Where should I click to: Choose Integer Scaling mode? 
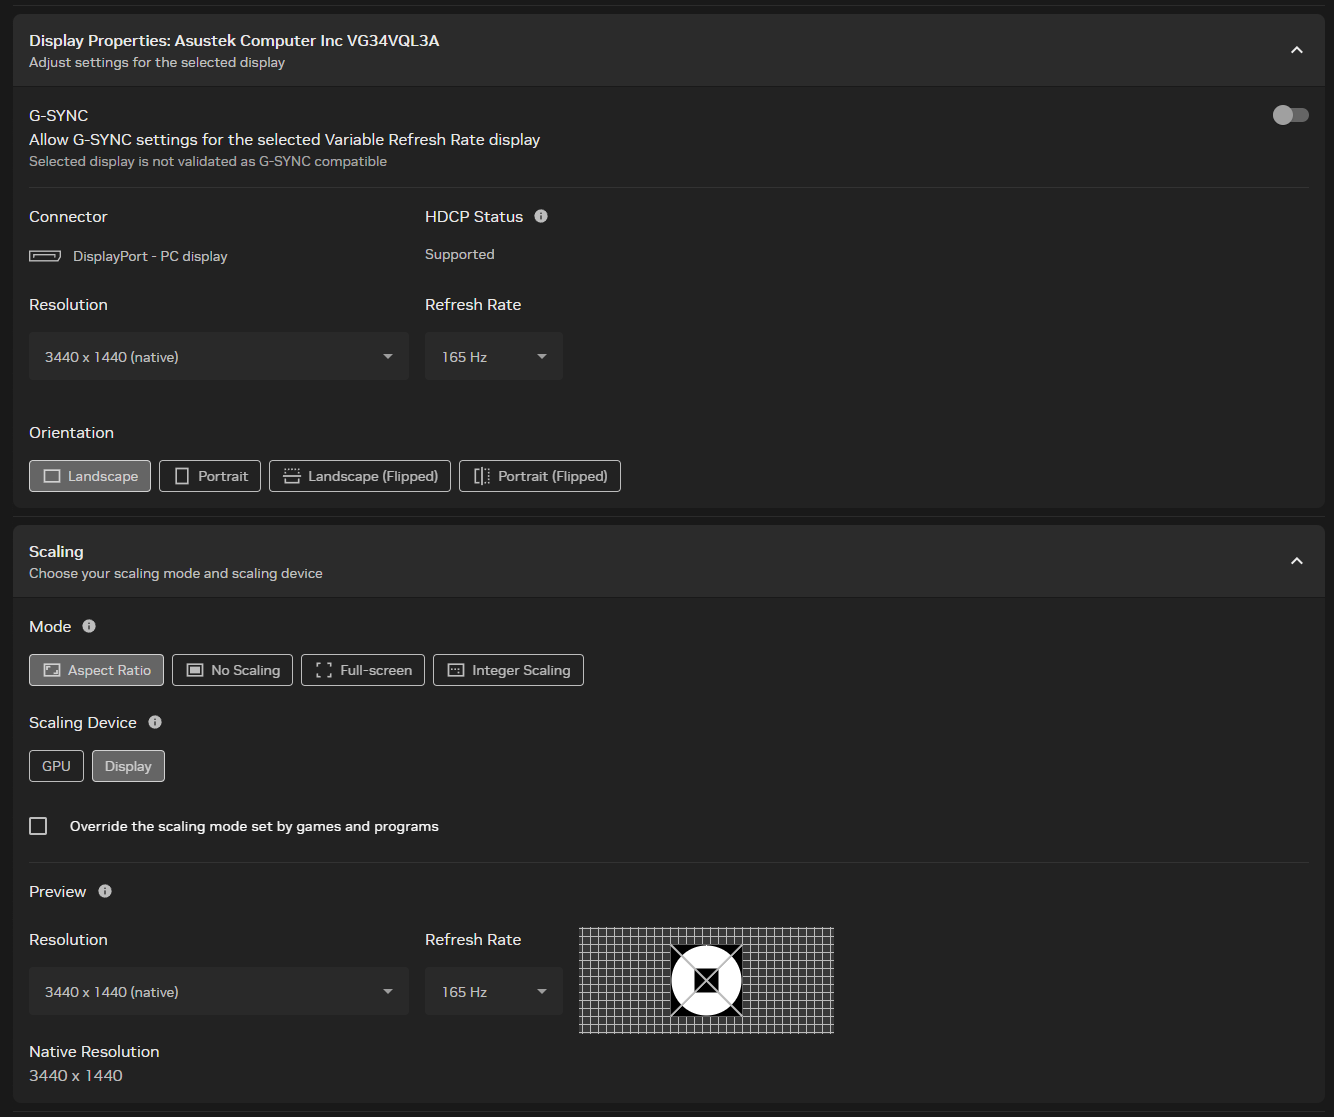(508, 670)
